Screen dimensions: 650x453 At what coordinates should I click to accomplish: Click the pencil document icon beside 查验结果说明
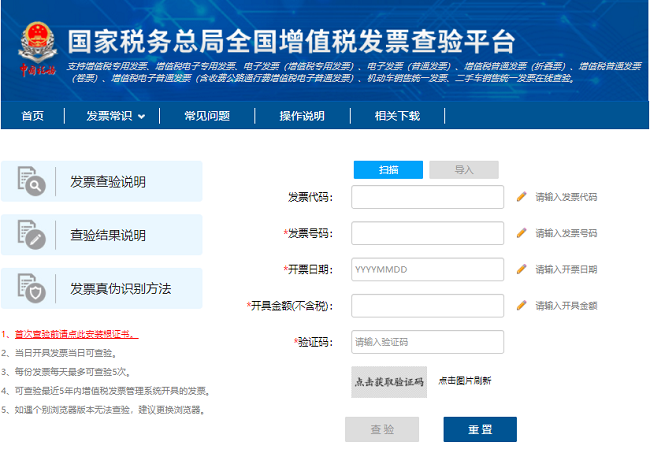pos(31,235)
